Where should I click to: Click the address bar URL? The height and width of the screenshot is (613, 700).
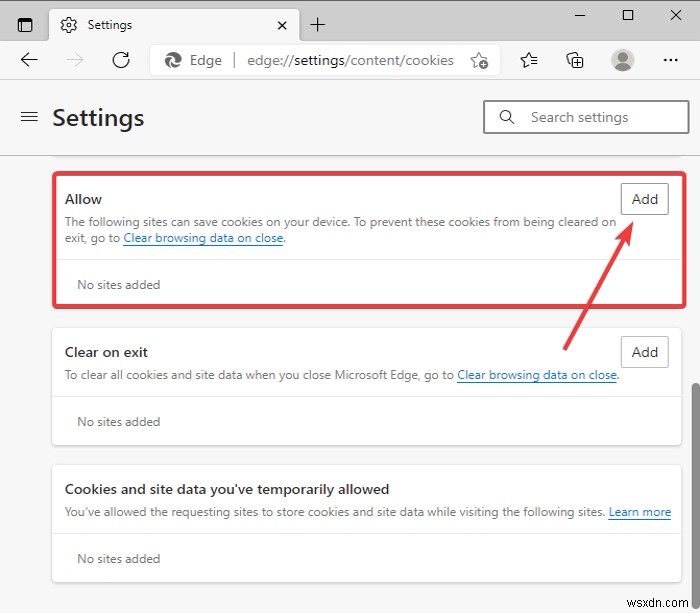(x=350, y=60)
